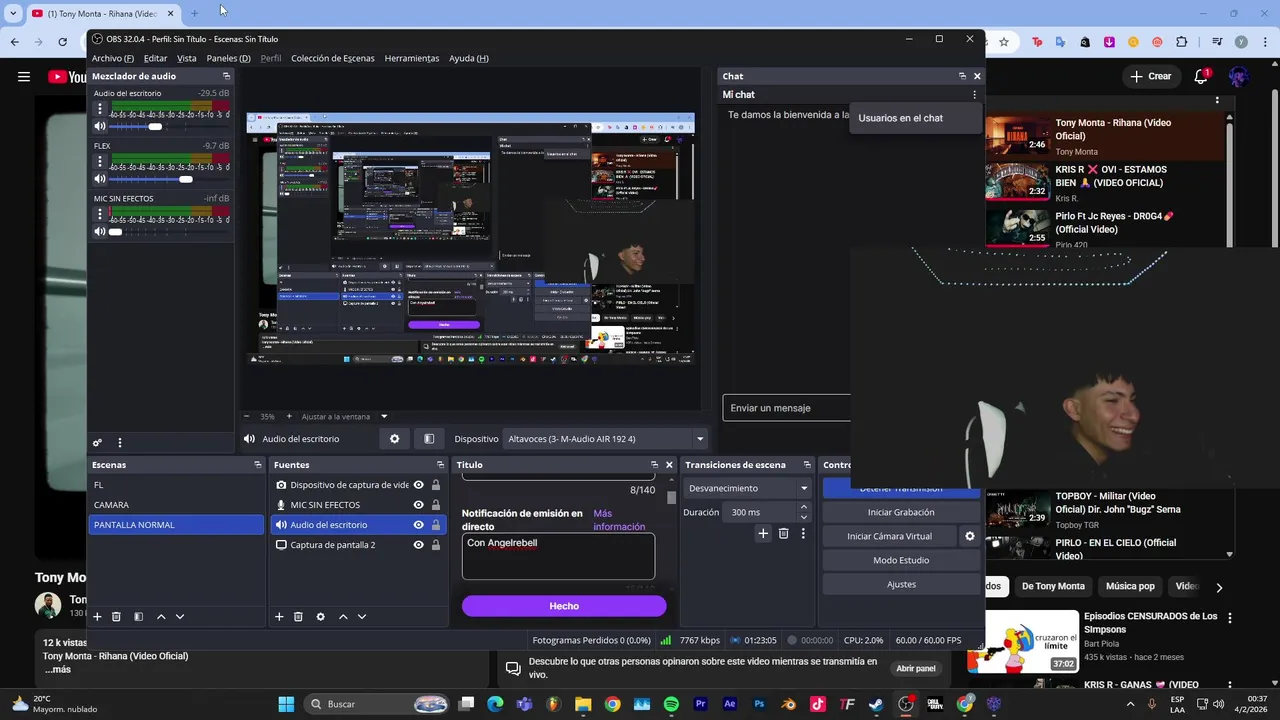Mute the Audio del escritorio mixer channel
Viewport: 1280px width, 720px height.
click(100, 126)
